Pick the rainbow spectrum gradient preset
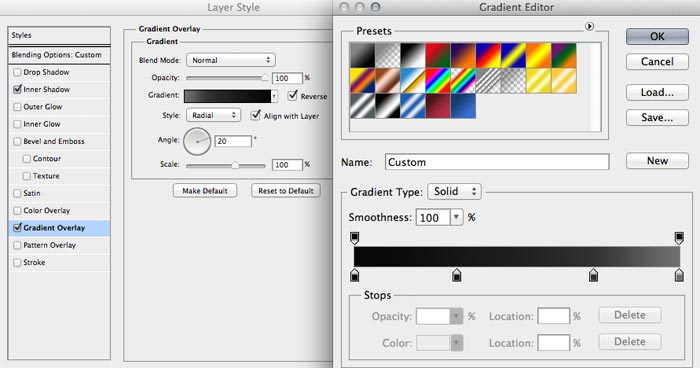 tap(438, 81)
